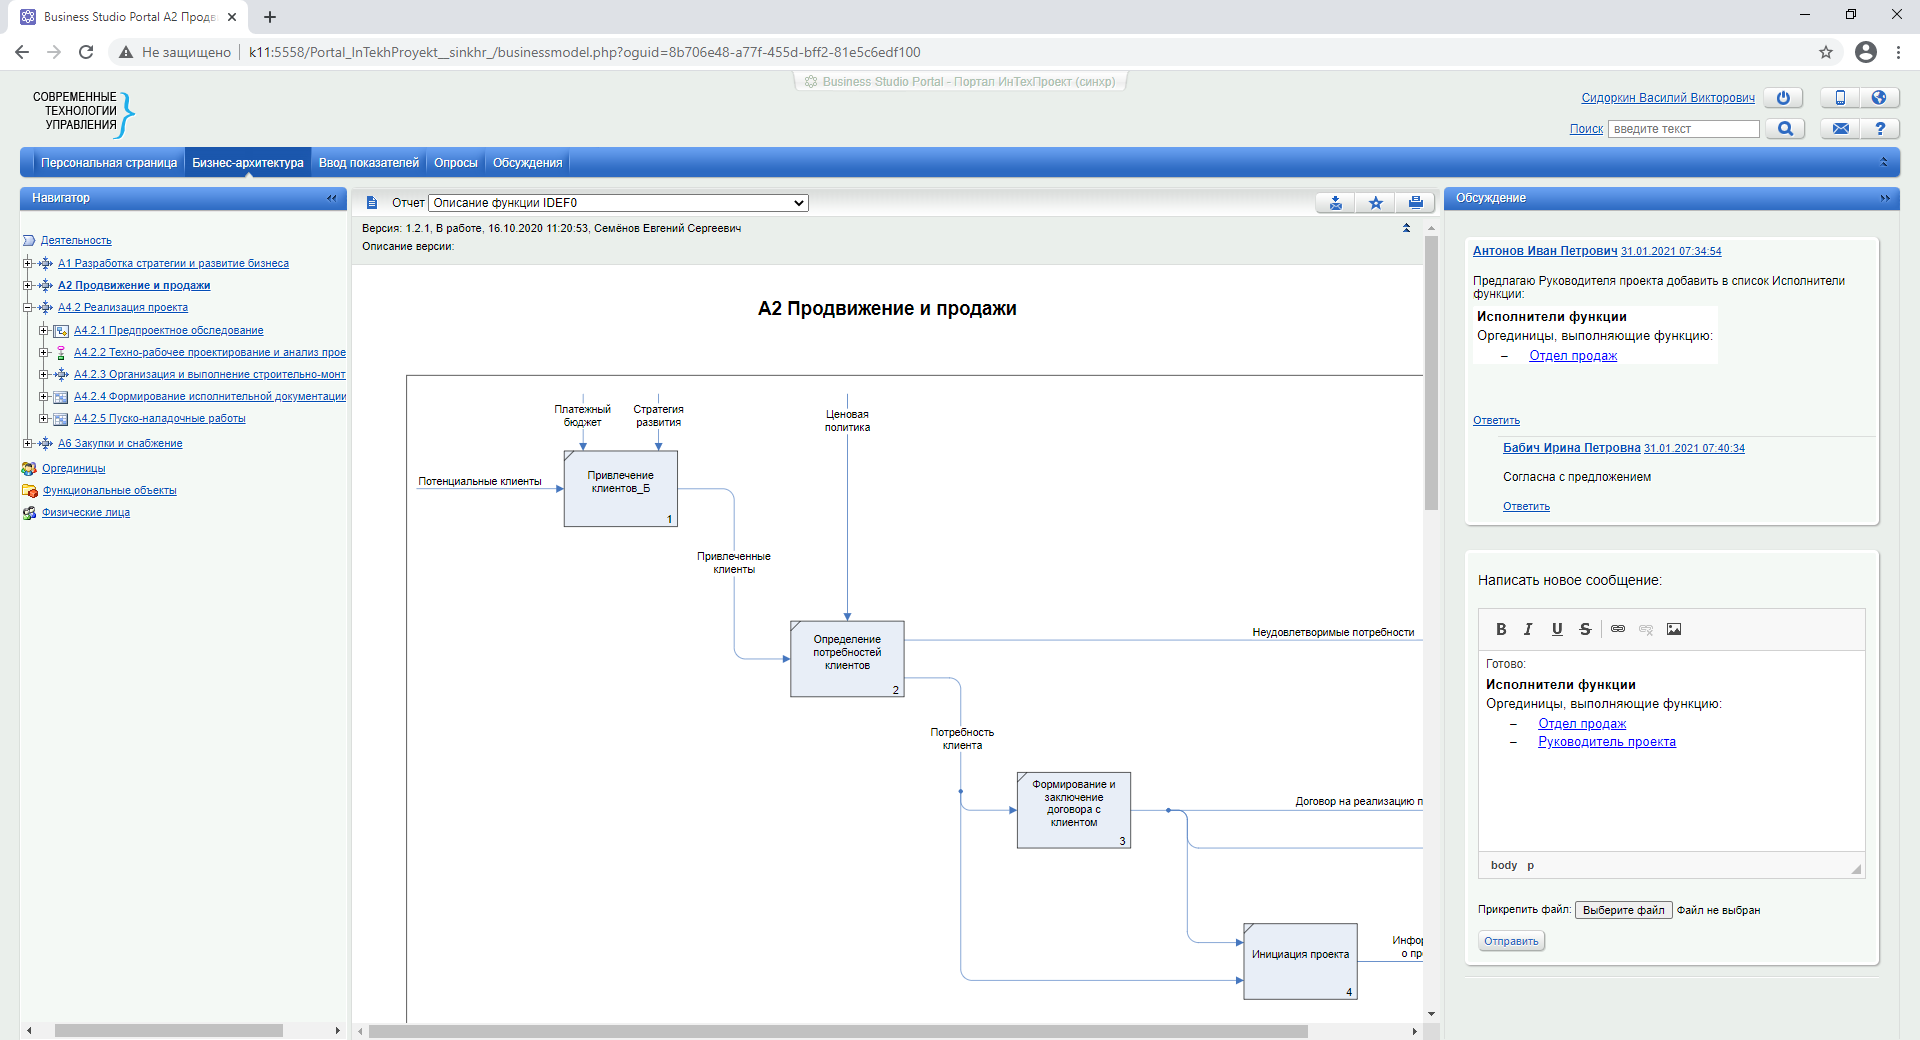Toggle underline formatting in message editor

[1557, 629]
